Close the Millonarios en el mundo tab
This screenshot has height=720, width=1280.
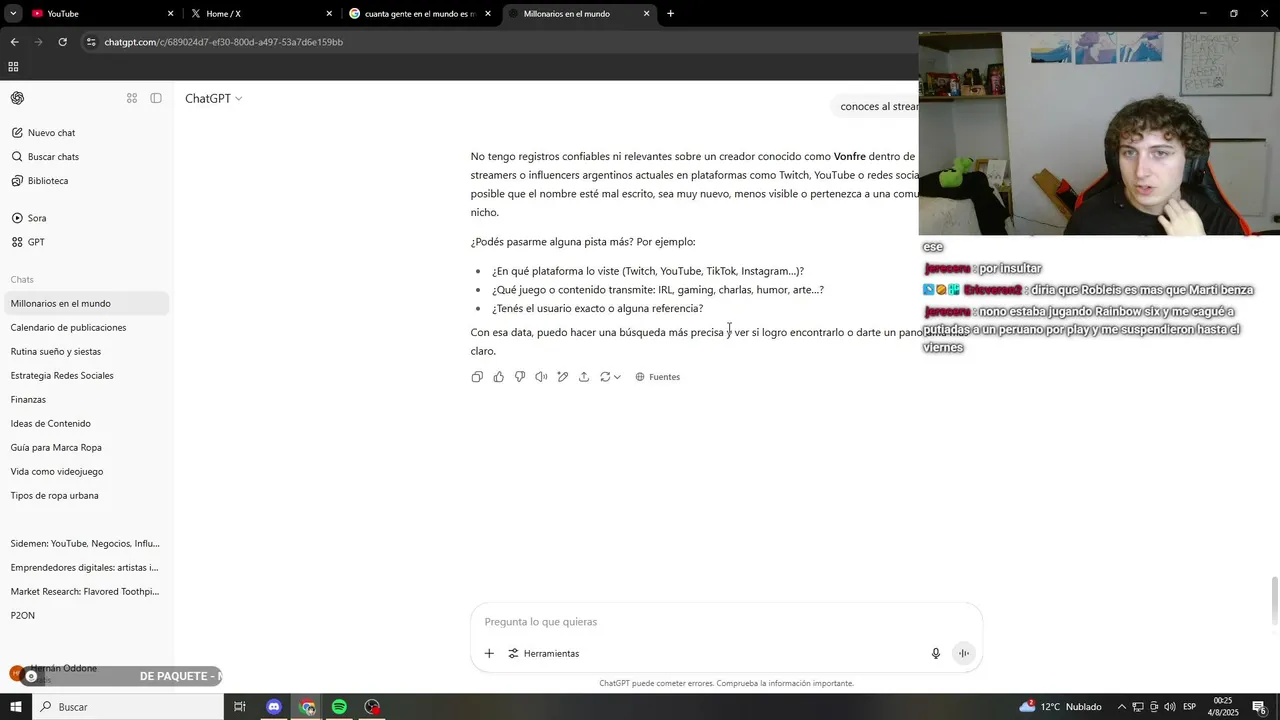pos(647,14)
